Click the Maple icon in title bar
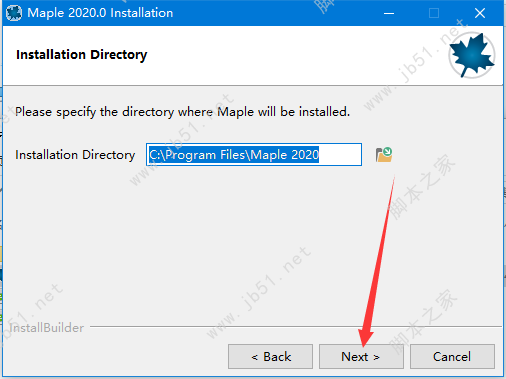This screenshot has height=379, width=506. pyautogui.click(x=14, y=13)
